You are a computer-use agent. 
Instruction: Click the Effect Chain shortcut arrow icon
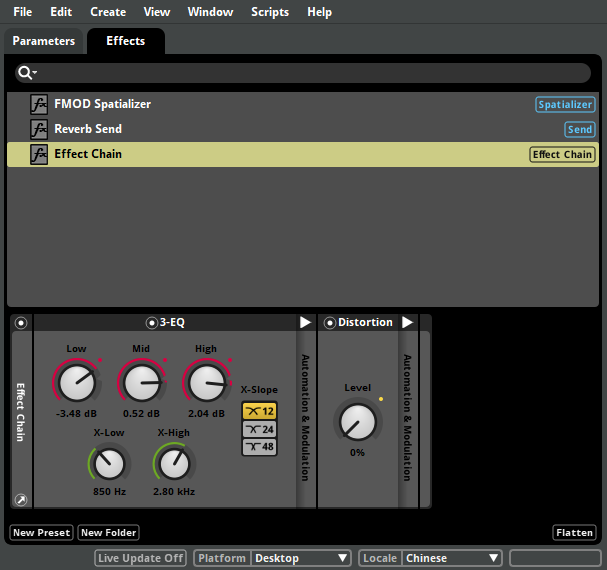[x=21, y=500]
